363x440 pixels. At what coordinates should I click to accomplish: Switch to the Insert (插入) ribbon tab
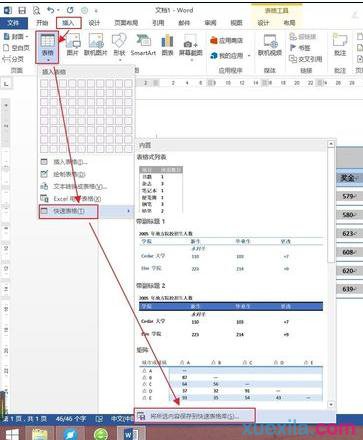tap(68, 23)
